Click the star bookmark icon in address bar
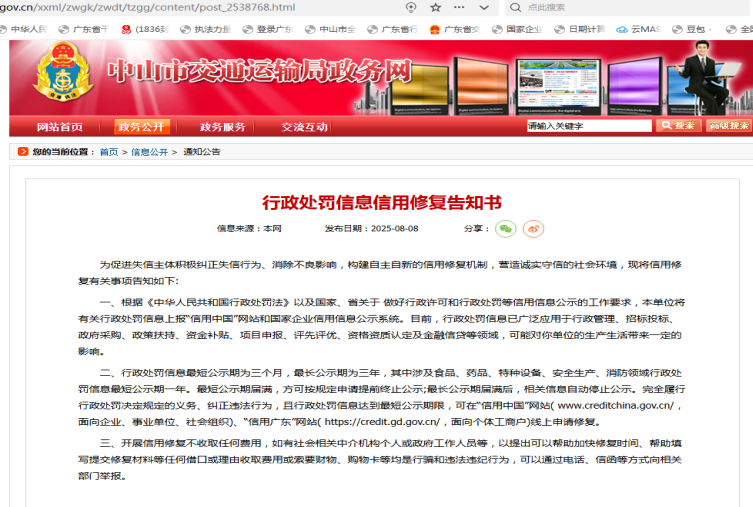 tap(436, 7)
